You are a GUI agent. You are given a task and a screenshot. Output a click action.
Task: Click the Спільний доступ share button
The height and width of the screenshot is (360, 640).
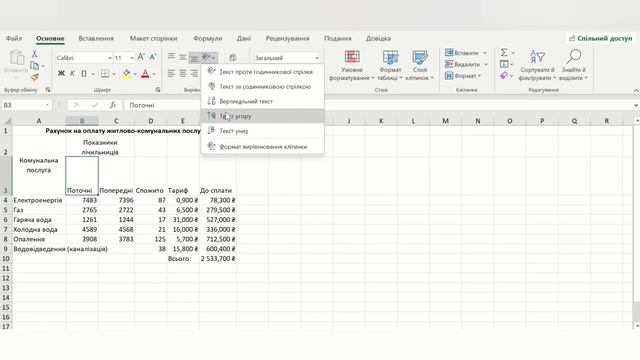600,38
